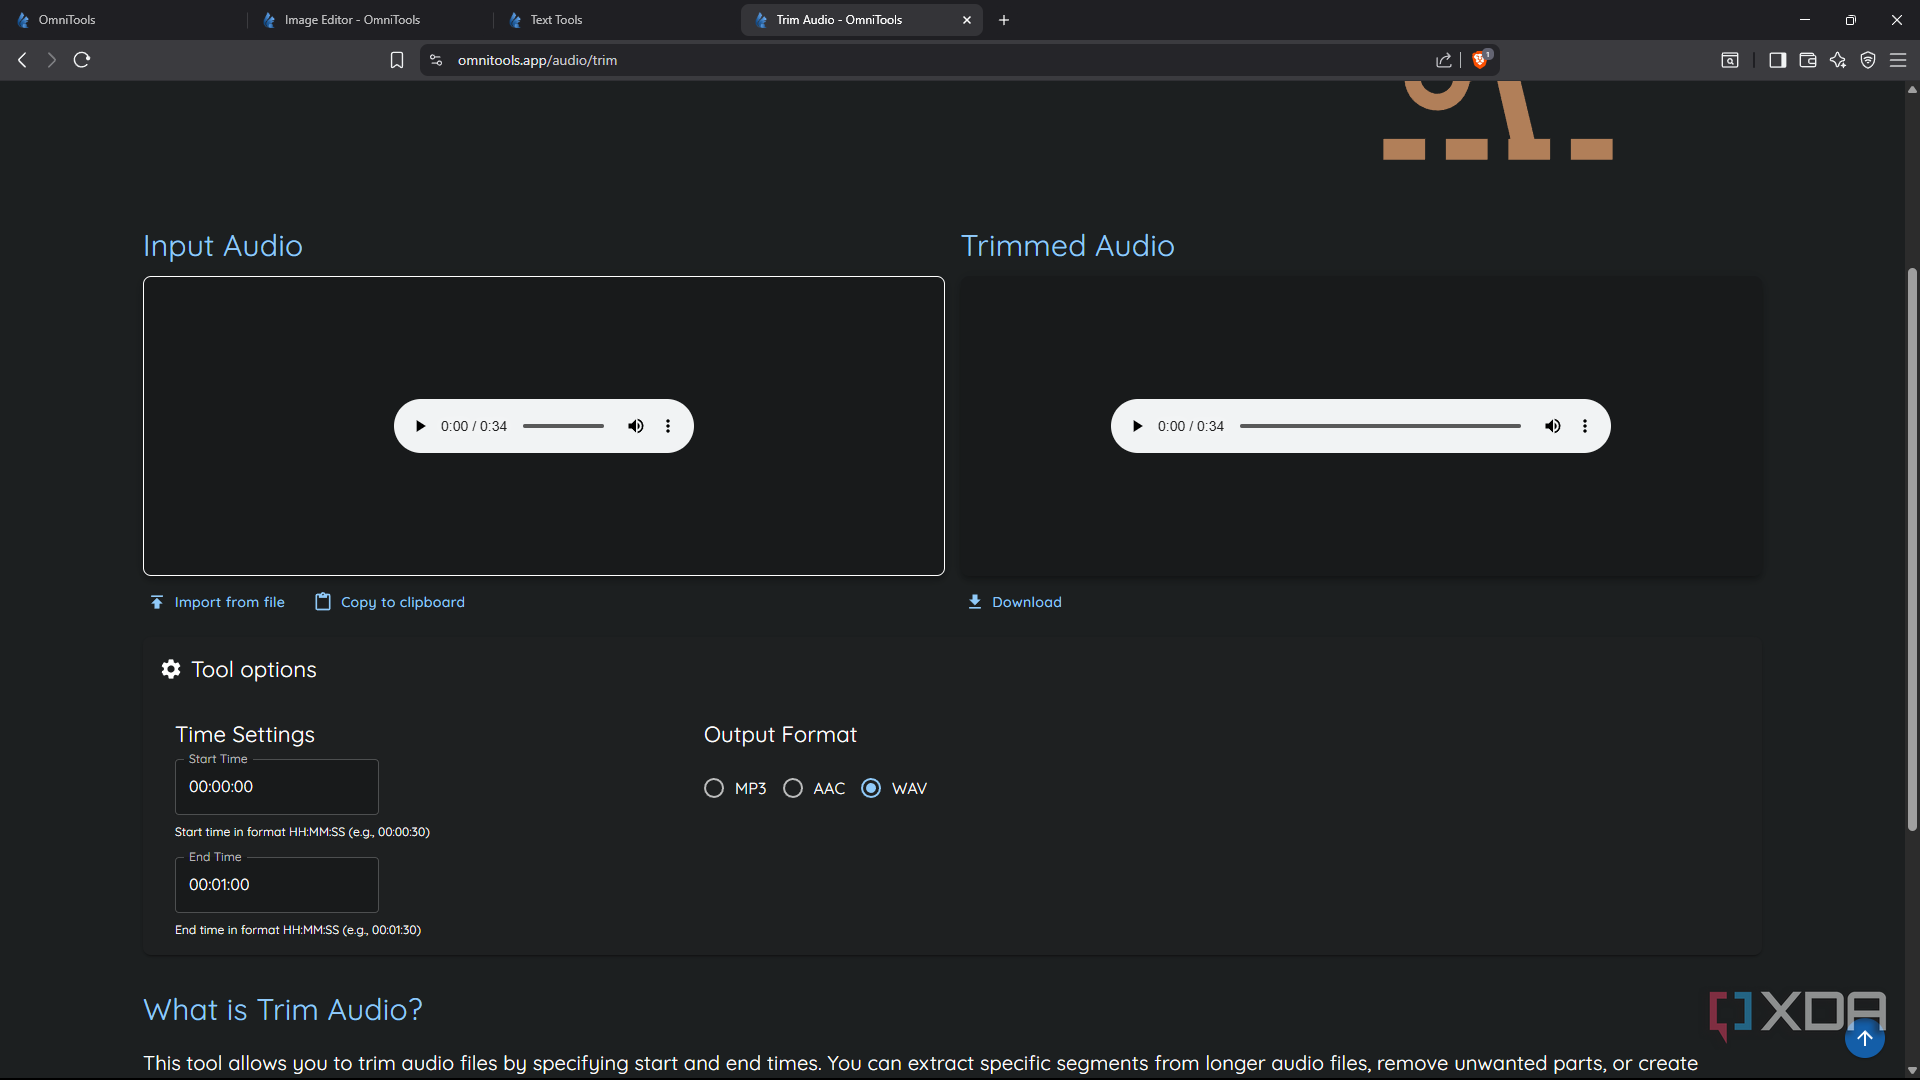This screenshot has height=1080, width=1920.
Task: Click the End time format hint text
Action: 298,930
